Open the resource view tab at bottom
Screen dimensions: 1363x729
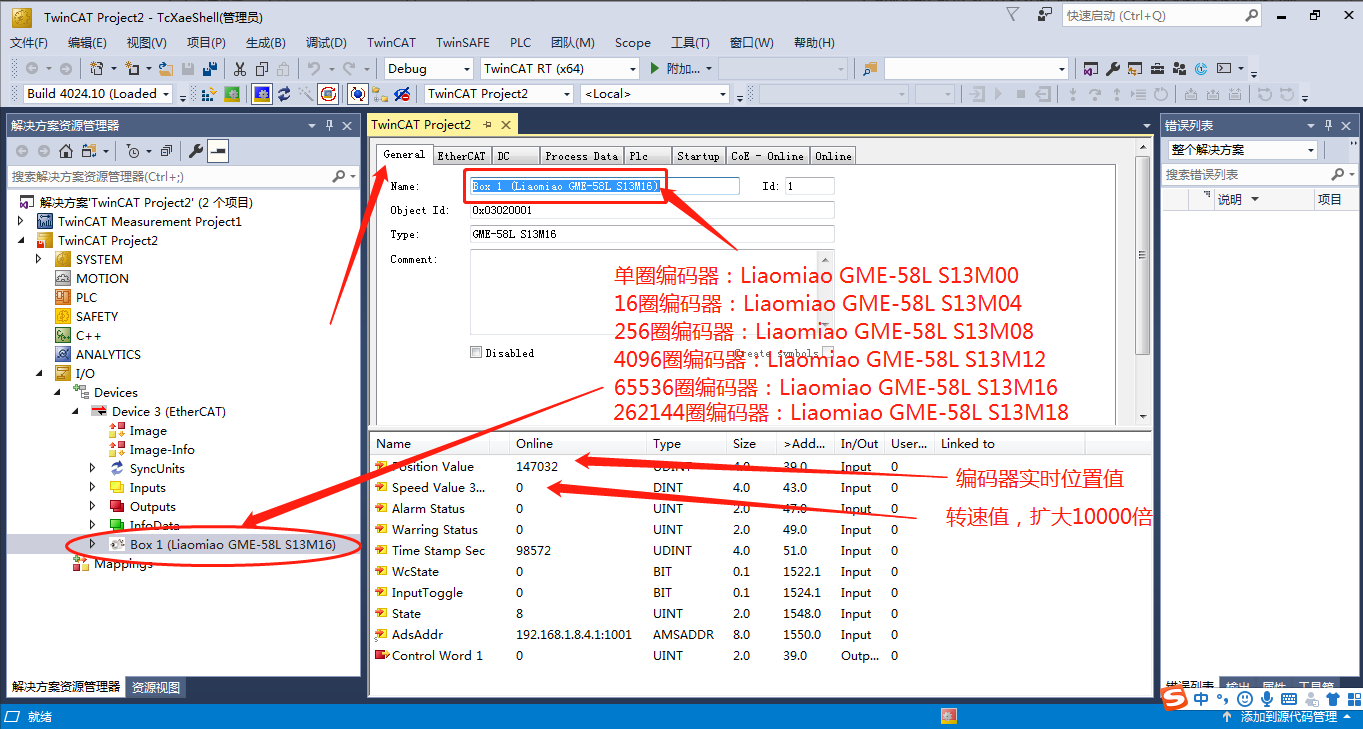(x=156, y=687)
